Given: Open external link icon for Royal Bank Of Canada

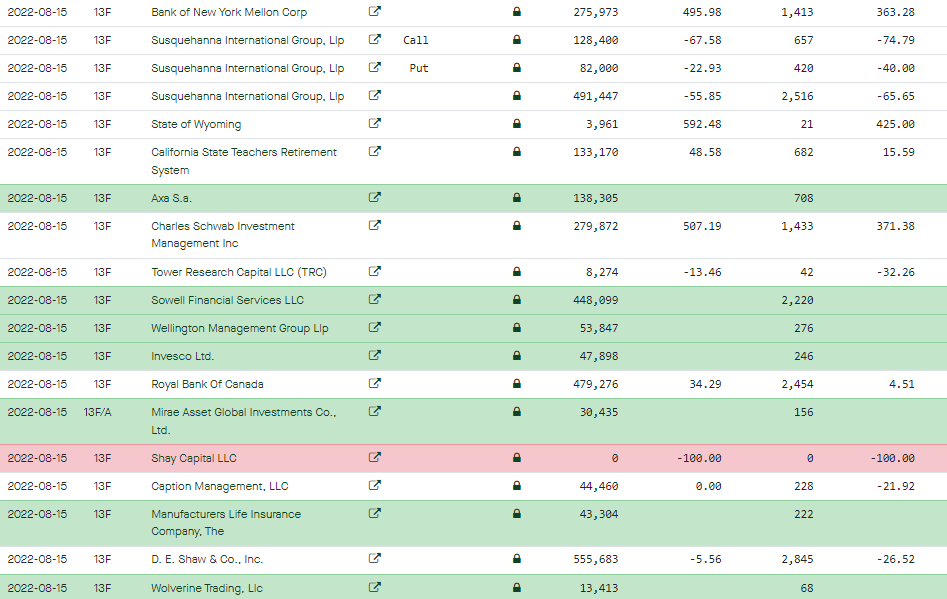Looking at the screenshot, I should click(x=374, y=383).
